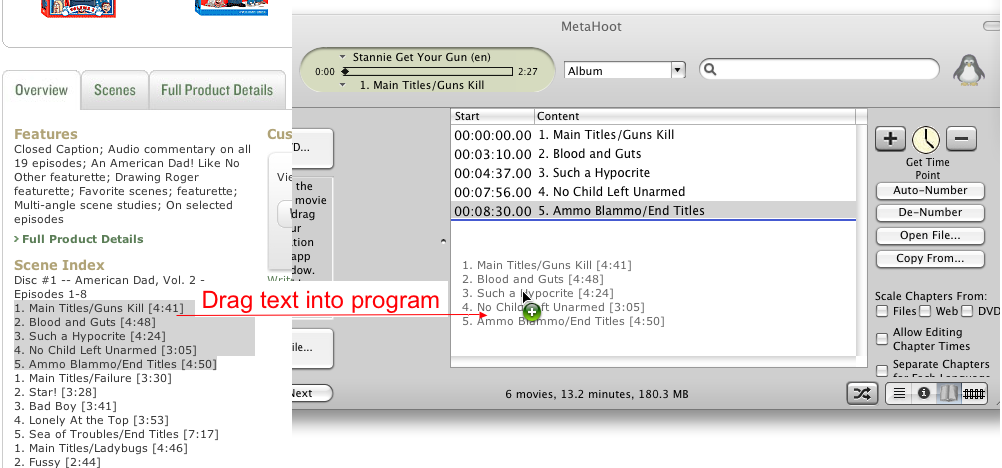Select row 2. Blood and Guts in table
1002x468 pixels.
(653, 154)
